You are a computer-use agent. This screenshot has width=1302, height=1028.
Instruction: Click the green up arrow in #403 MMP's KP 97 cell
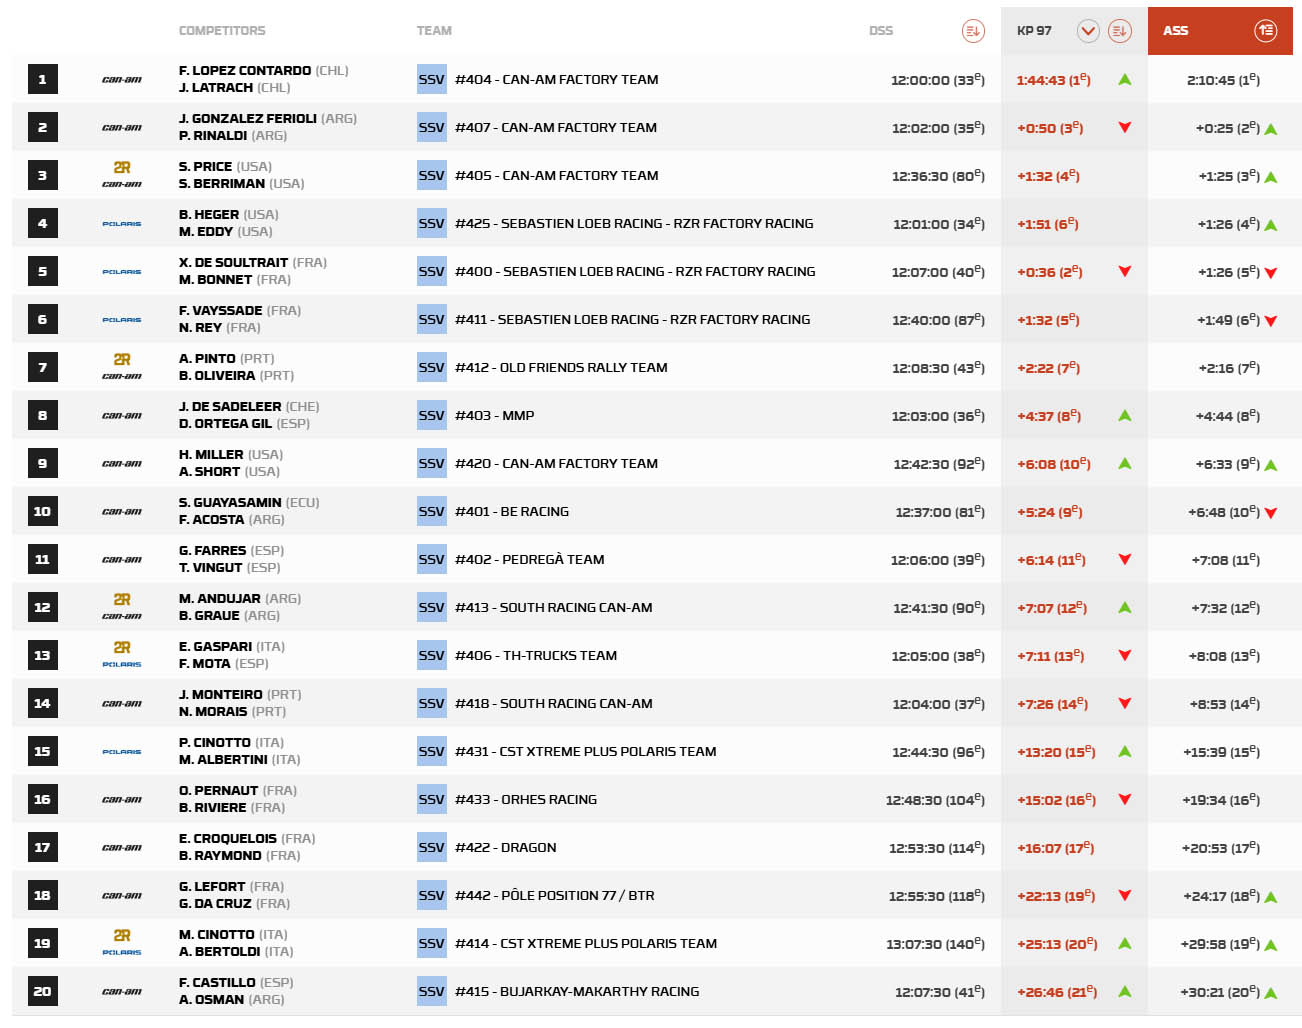[x=1125, y=416]
